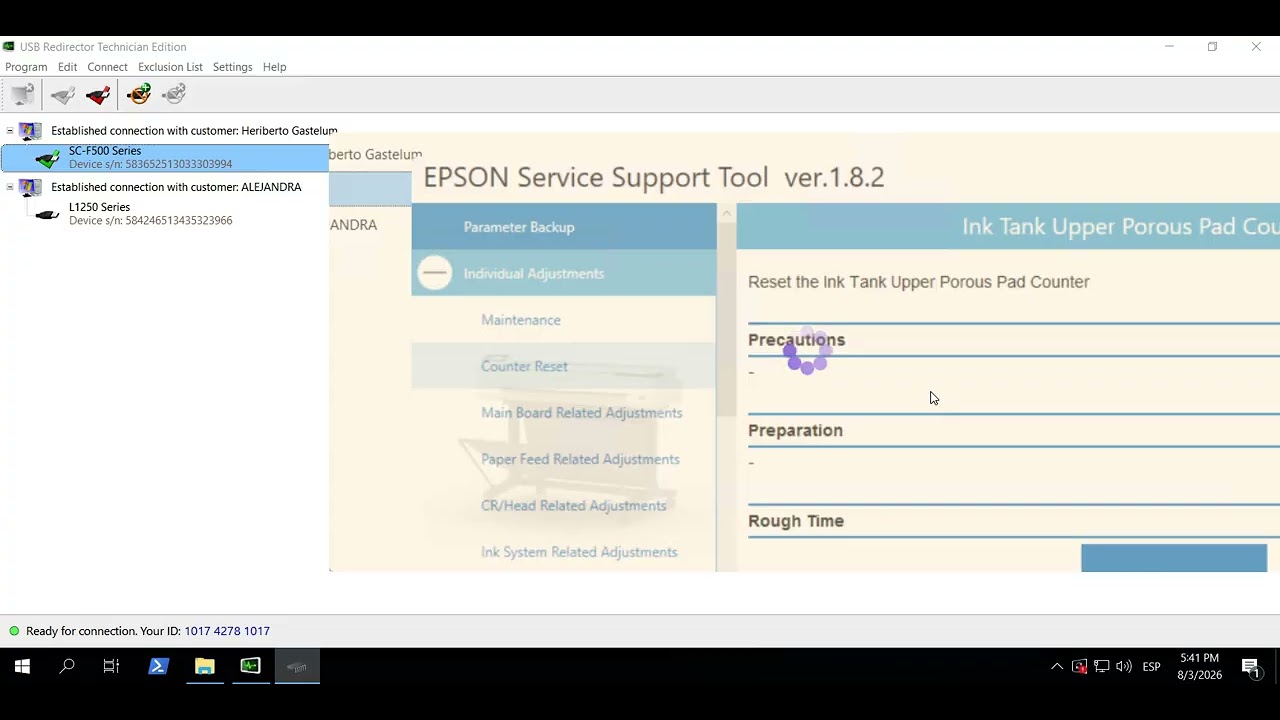Click the black USB icon of L1250 Series
The height and width of the screenshot is (720, 1280).
[48, 214]
